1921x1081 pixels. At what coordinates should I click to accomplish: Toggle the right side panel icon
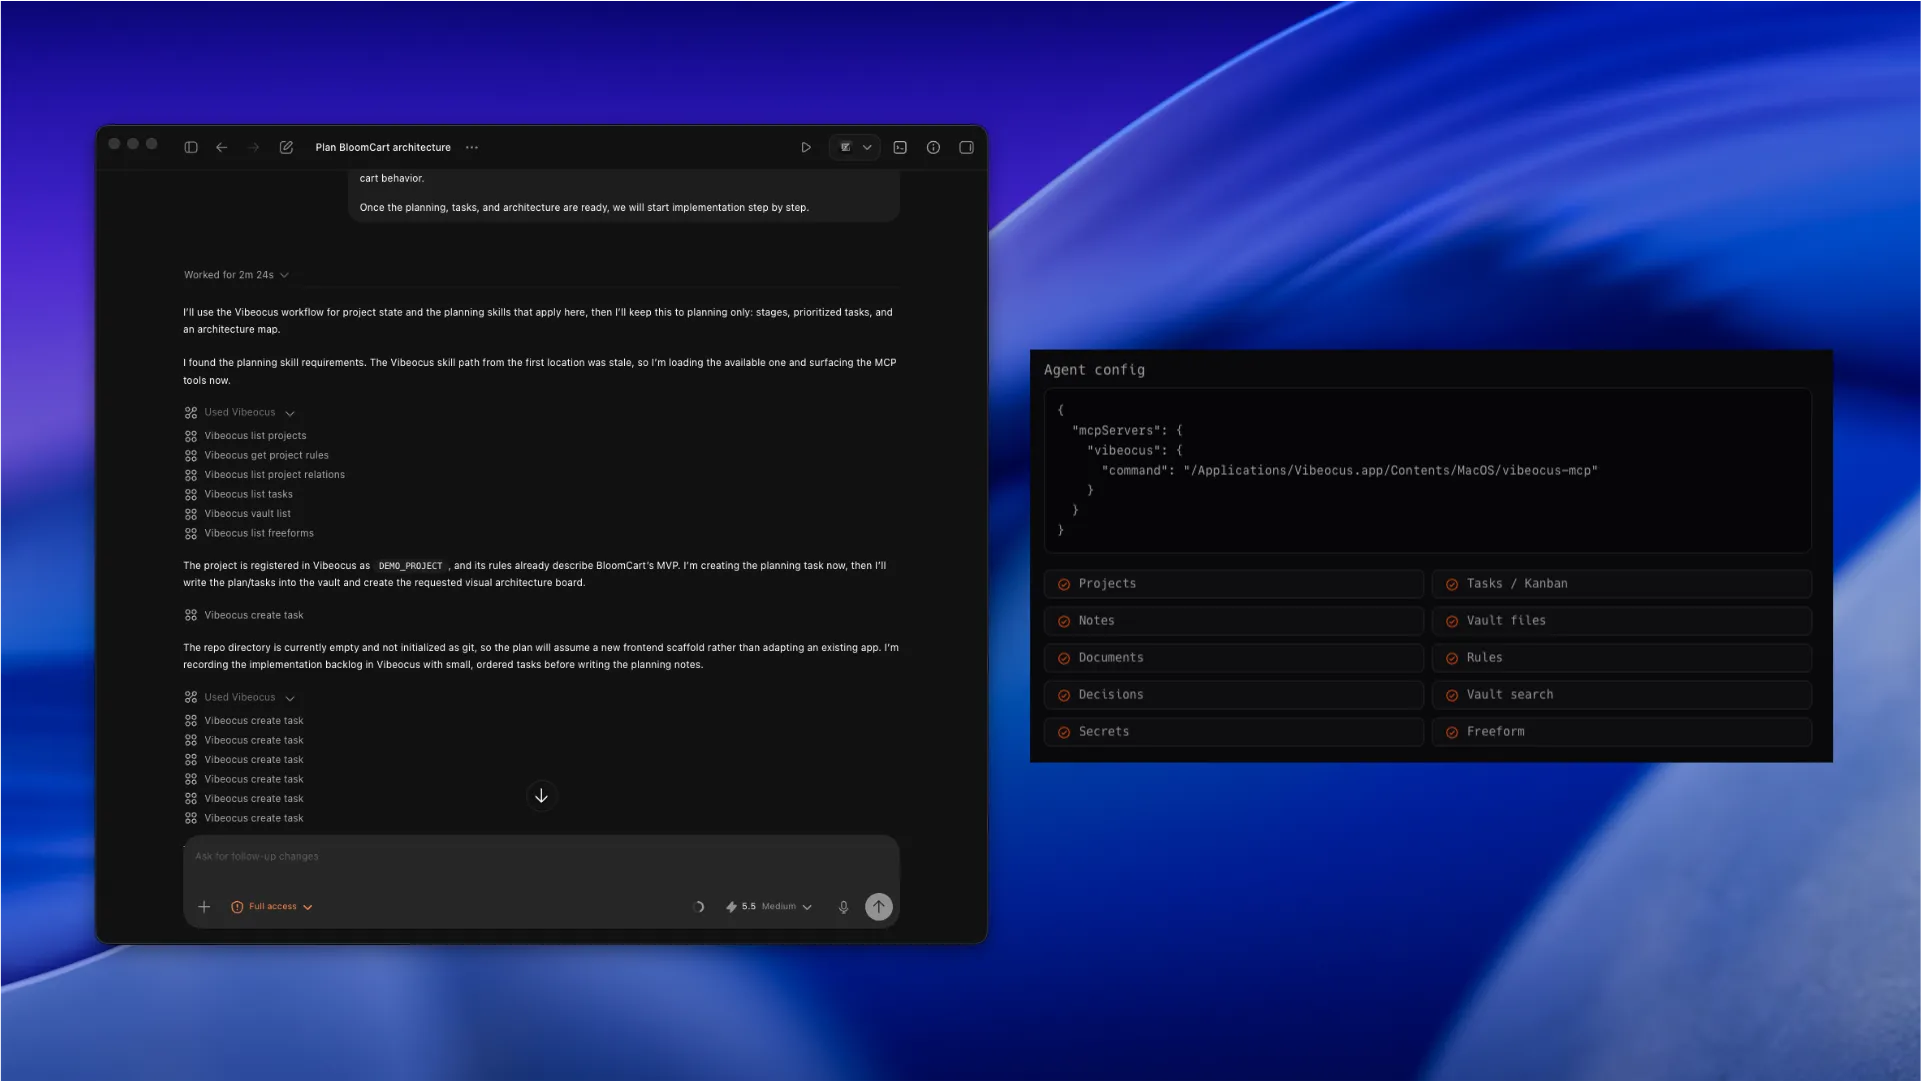(966, 147)
